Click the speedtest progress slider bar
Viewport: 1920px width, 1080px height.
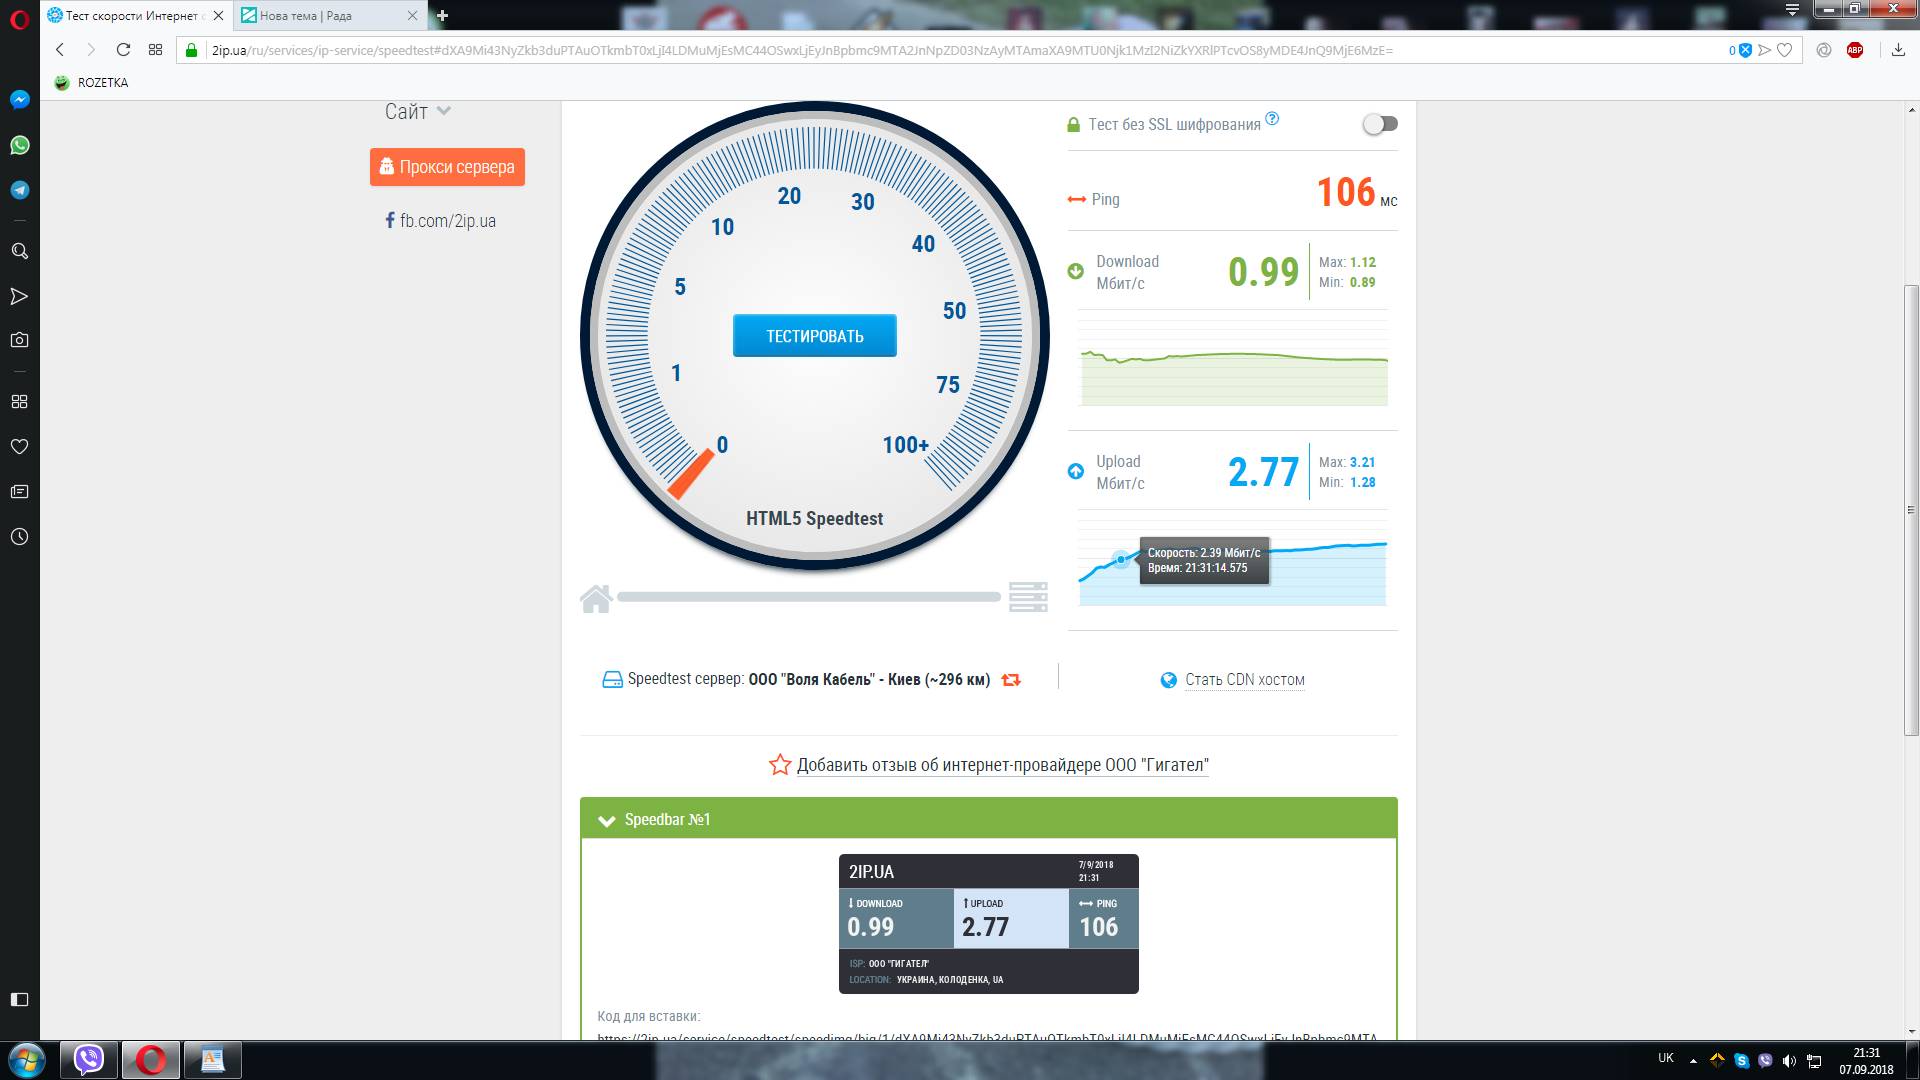click(808, 597)
